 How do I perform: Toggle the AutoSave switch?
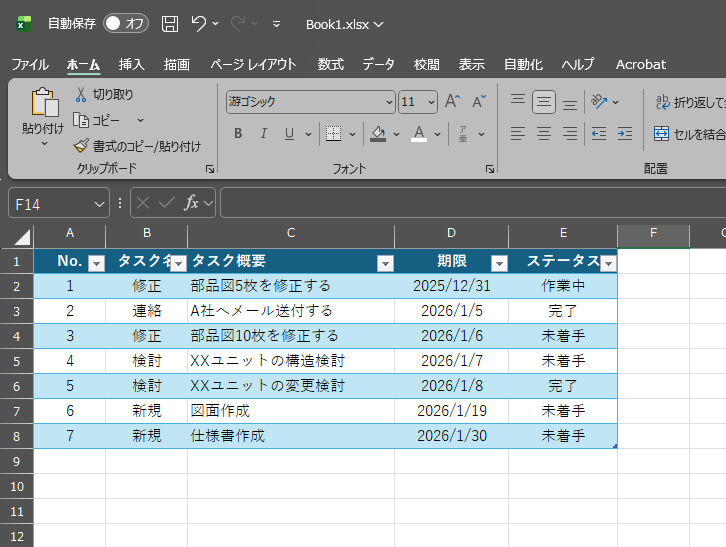coord(125,23)
